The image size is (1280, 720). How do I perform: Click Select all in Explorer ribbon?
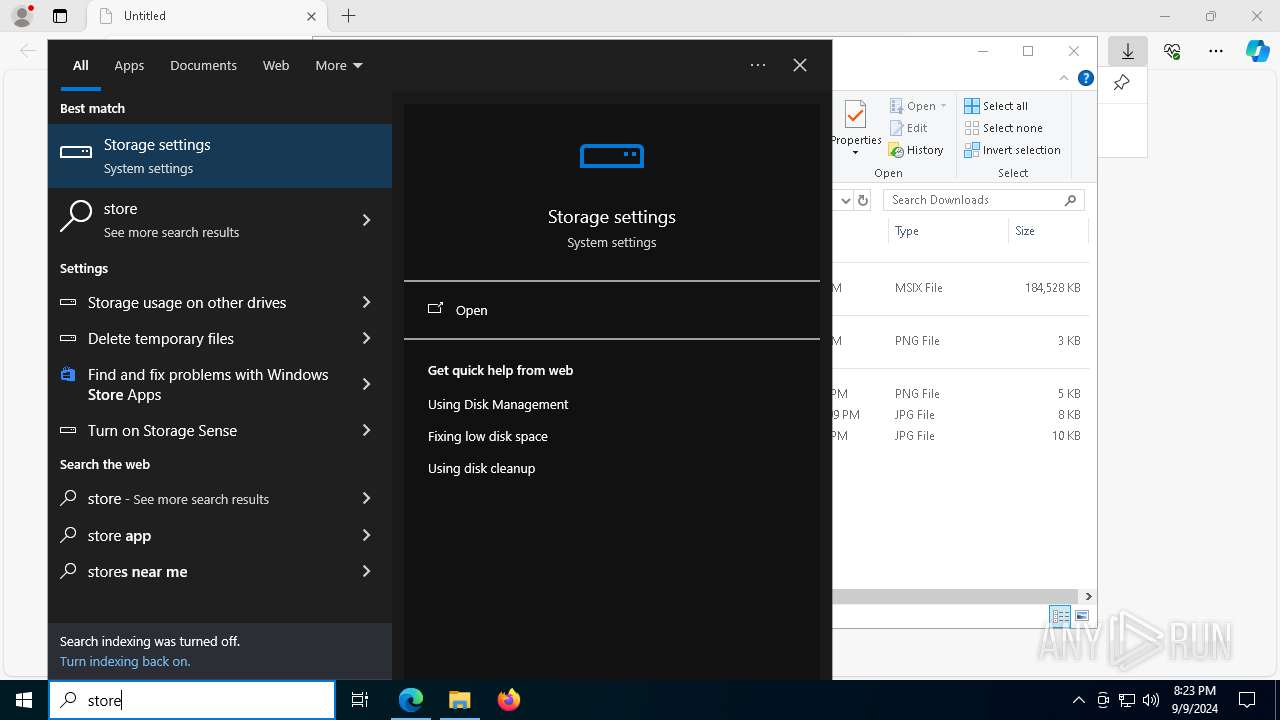996,106
